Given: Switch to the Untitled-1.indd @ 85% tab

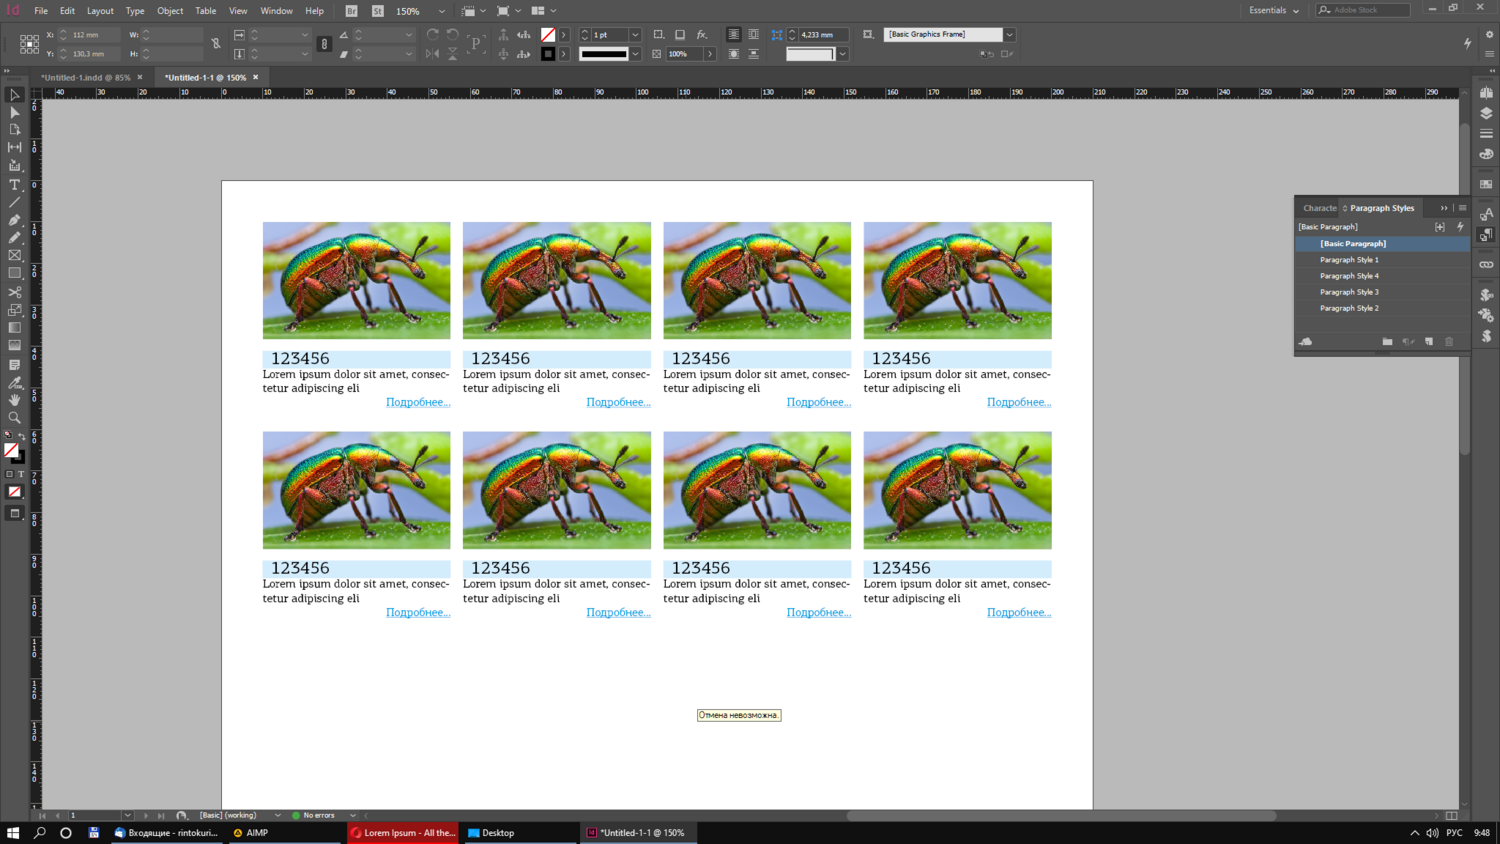Looking at the screenshot, I should [86, 77].
